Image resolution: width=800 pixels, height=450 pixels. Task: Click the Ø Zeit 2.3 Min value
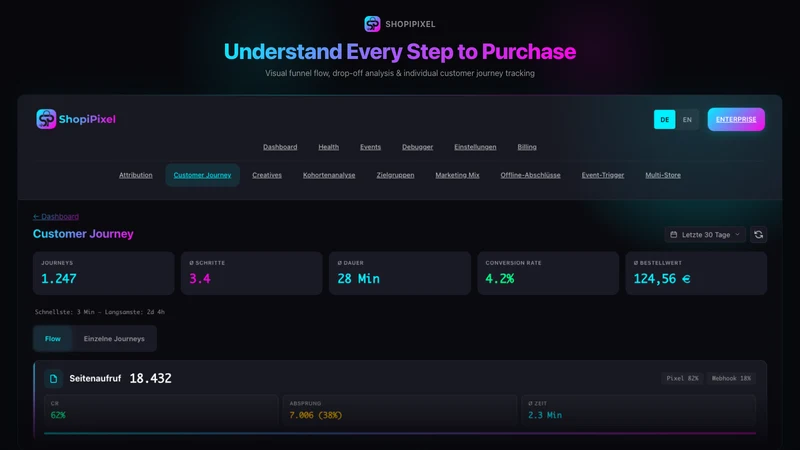click(x=545, y=415)
